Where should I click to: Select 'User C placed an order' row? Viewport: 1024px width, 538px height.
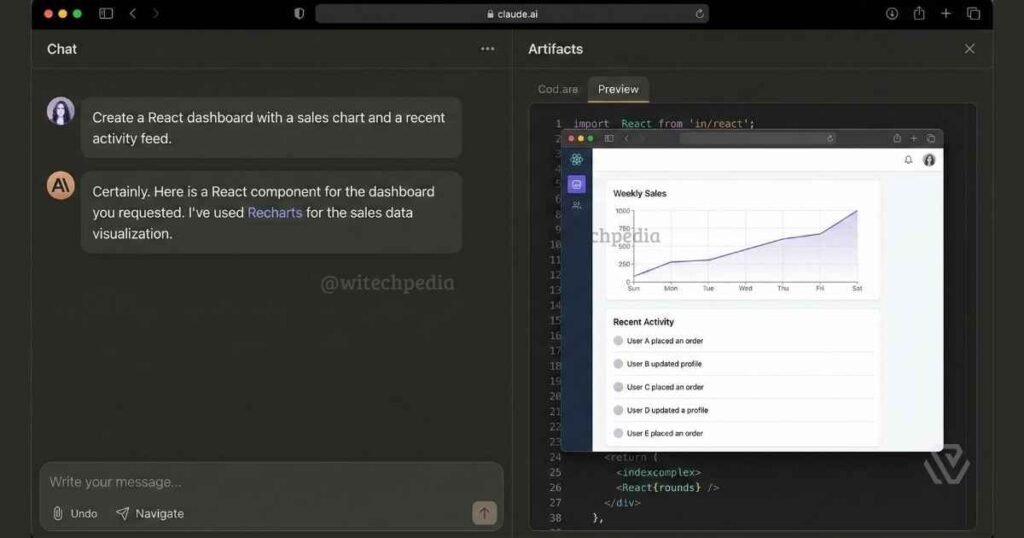click(x=743, y=387)
